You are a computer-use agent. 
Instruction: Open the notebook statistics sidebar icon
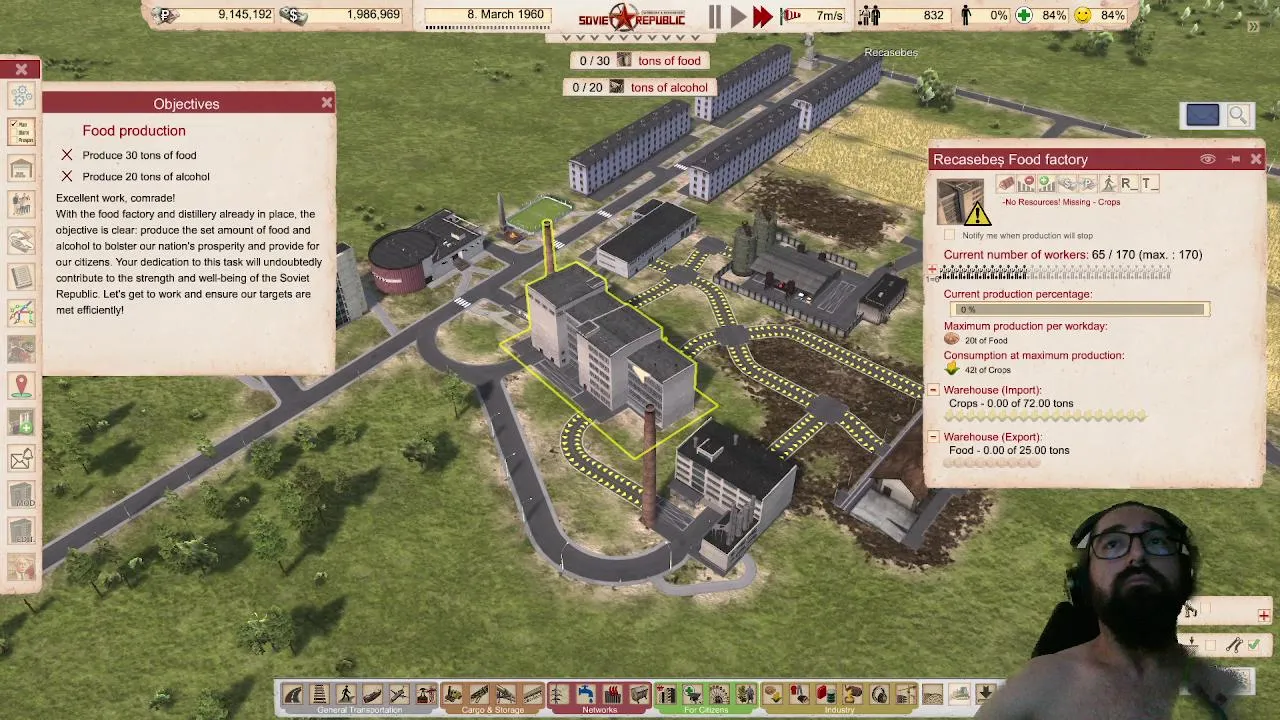tap(21, 276)
